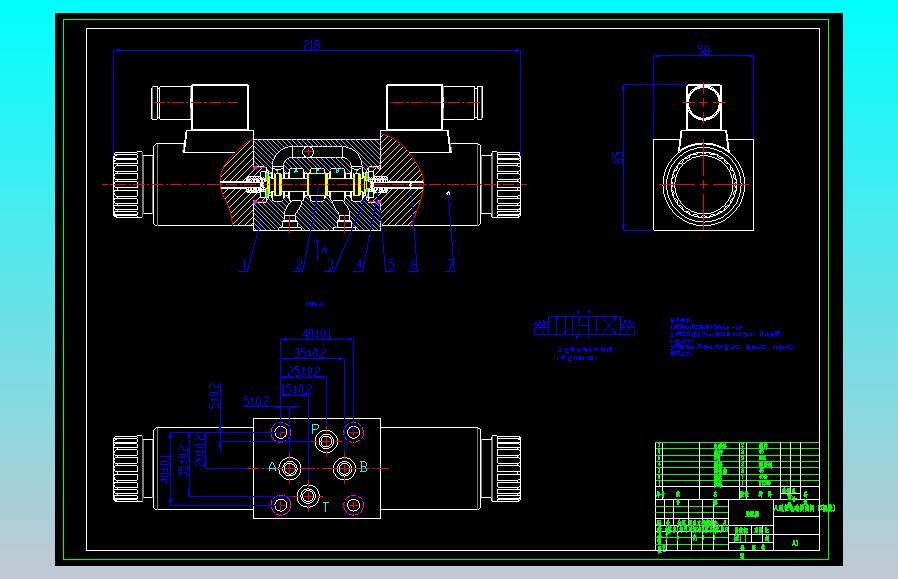Pick the vertical 5±0.2 dimension text

coord(215,396)
